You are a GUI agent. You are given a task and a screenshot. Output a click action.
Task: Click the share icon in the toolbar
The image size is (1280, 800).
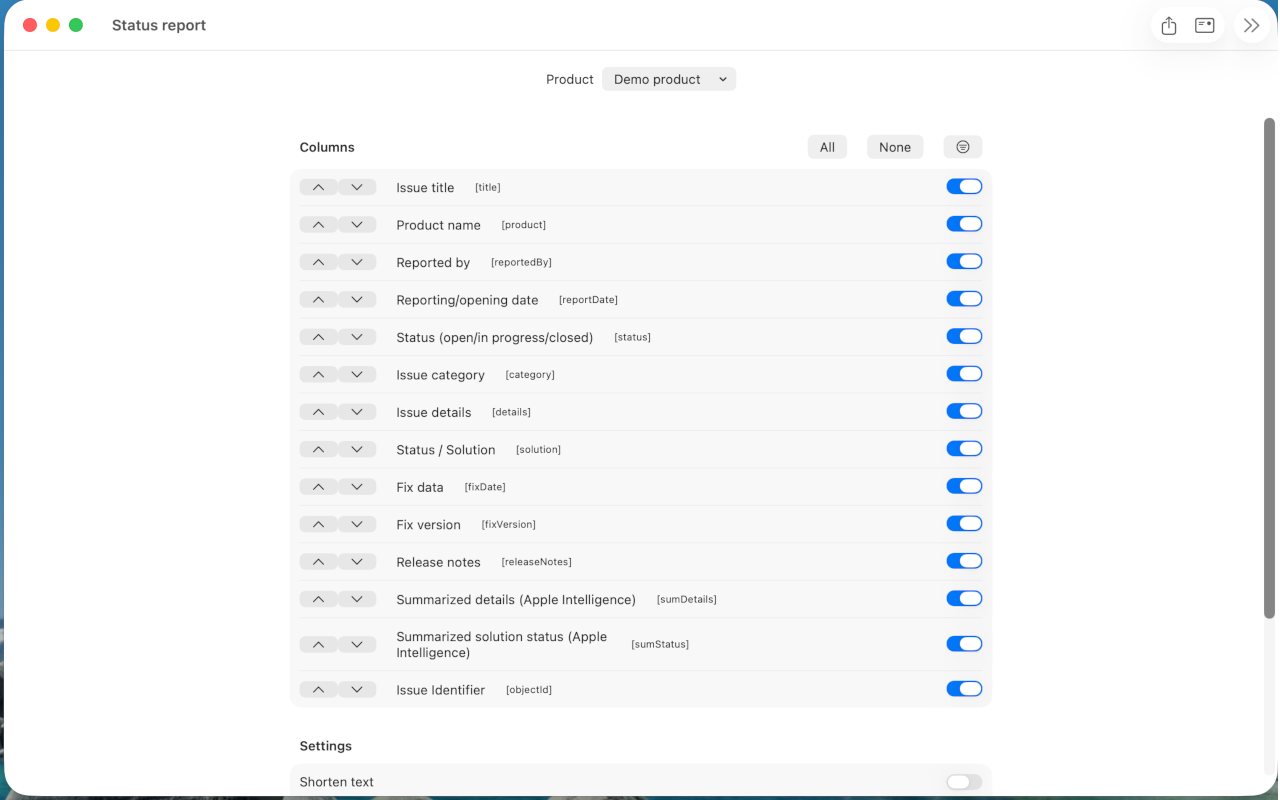click(x=1169, y=26)
